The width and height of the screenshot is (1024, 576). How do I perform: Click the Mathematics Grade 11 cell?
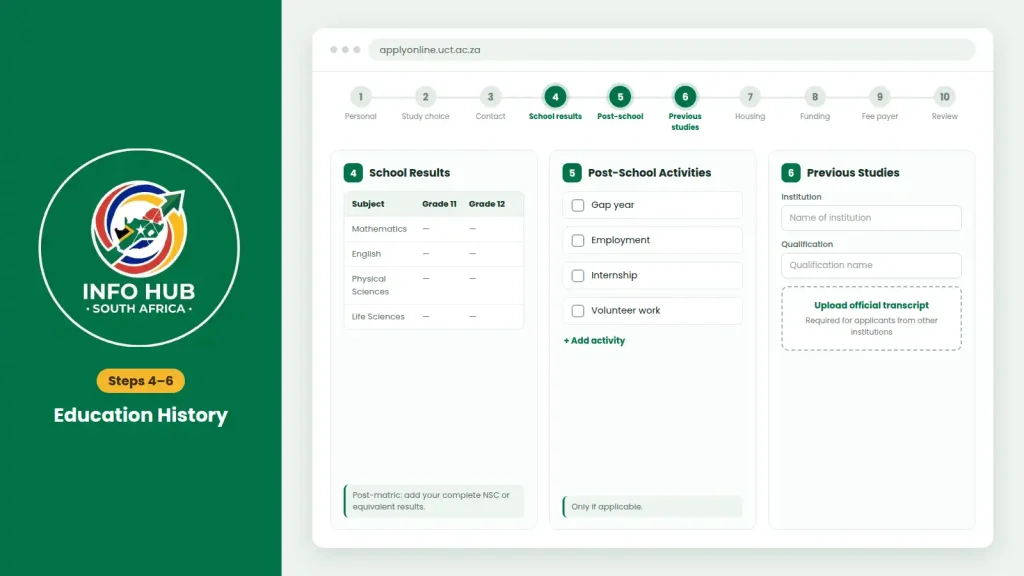point(426,229)
